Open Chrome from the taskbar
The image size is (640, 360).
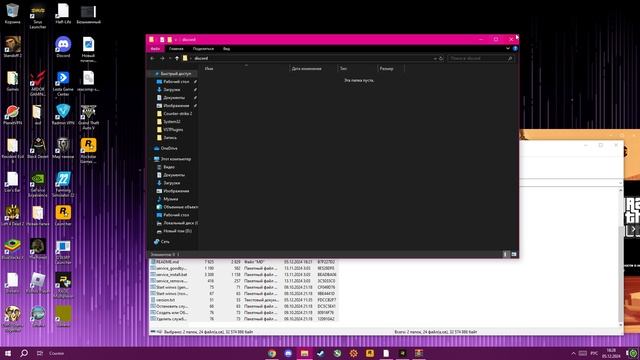[x=272, y=353]
